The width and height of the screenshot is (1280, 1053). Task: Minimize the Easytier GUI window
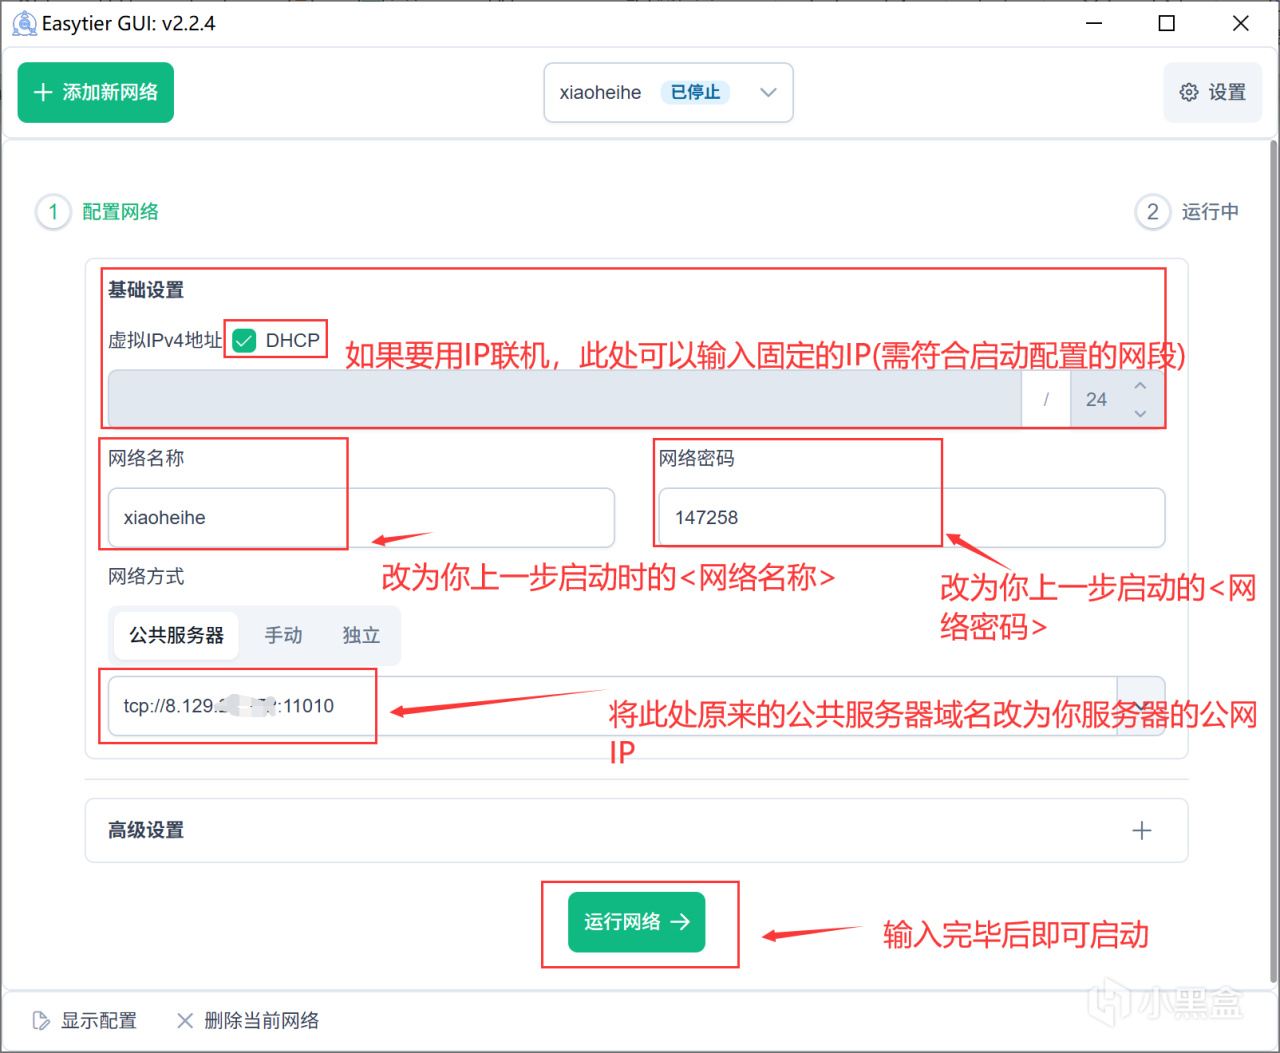[1094, 23]
